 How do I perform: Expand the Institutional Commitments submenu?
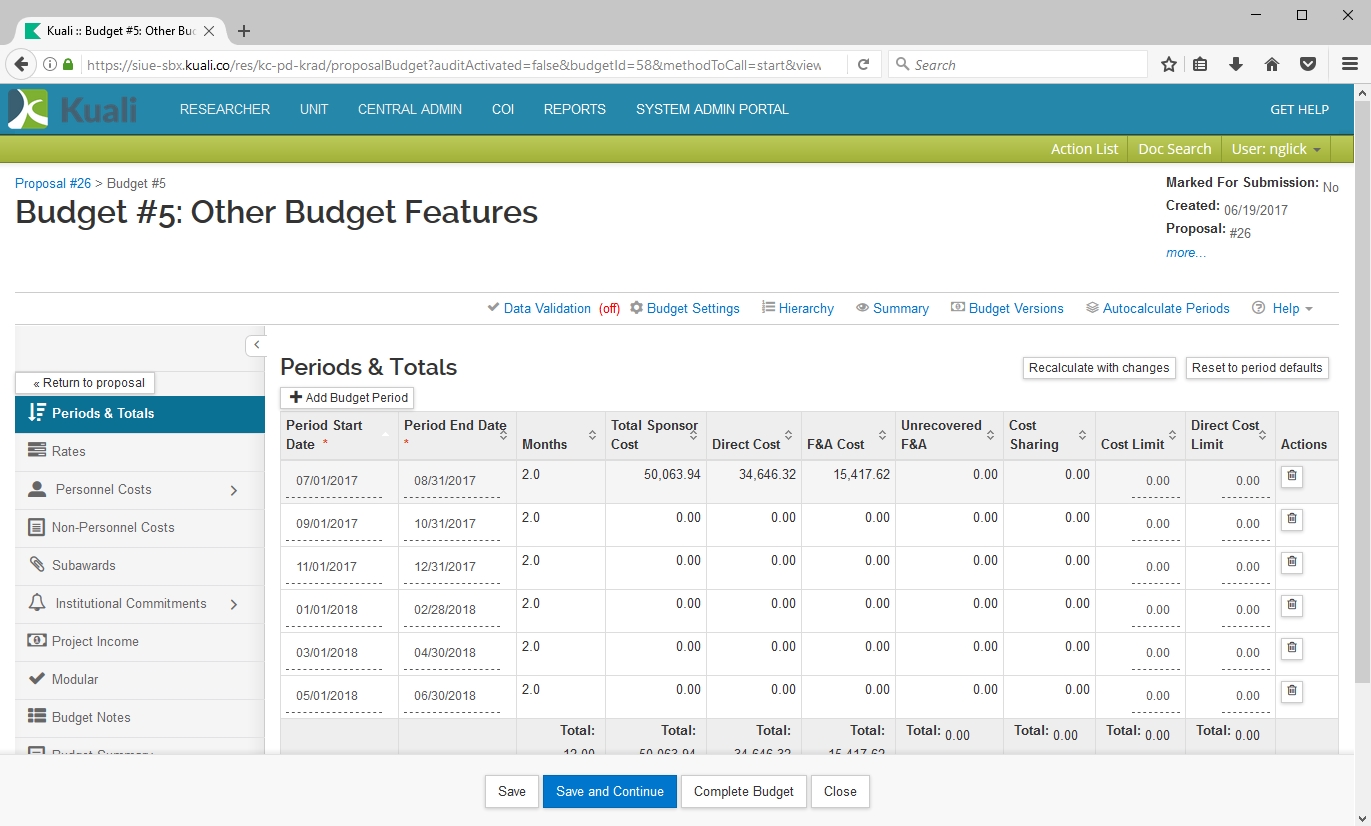[234, 604]
